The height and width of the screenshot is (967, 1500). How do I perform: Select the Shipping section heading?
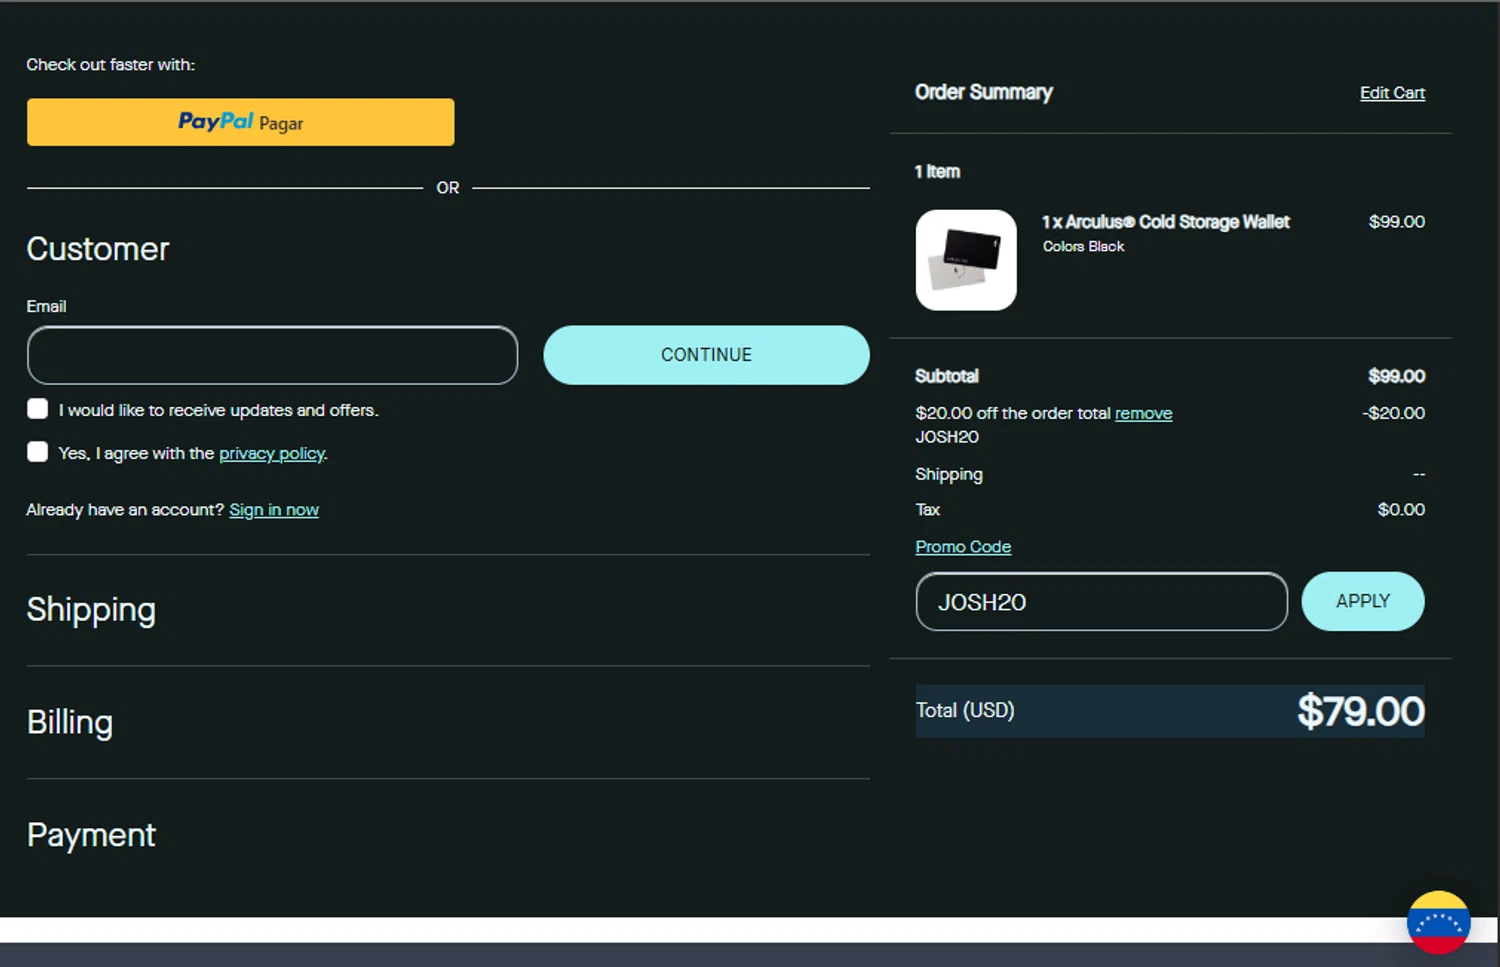click(91, 610)
